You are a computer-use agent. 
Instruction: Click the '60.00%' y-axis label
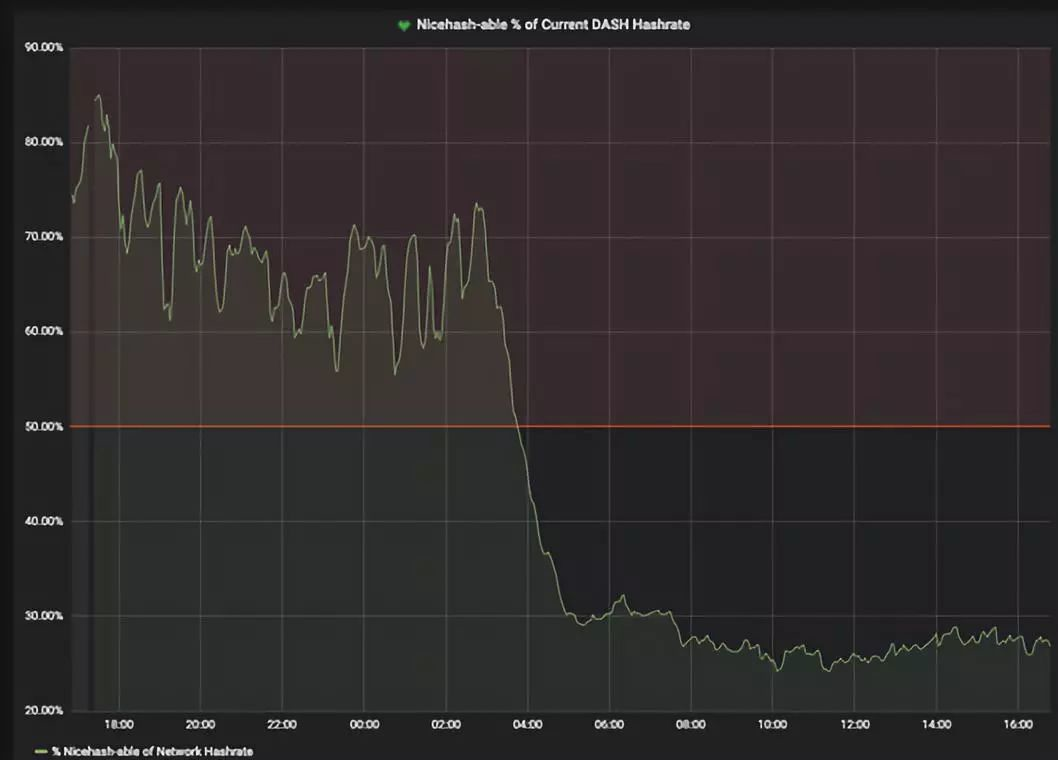tap(44, 331)
